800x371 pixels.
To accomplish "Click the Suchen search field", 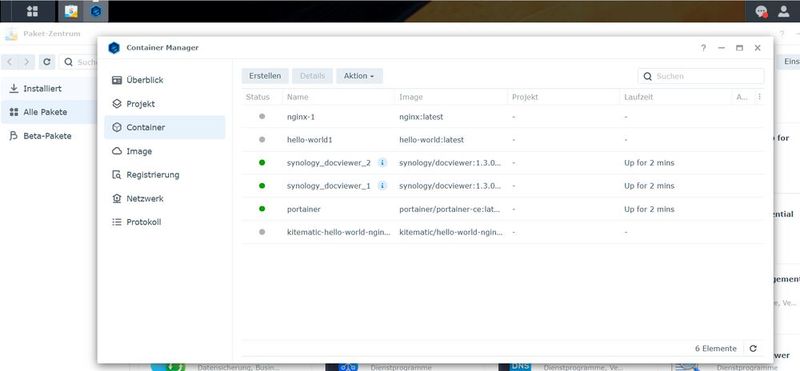I will point(701,76).
